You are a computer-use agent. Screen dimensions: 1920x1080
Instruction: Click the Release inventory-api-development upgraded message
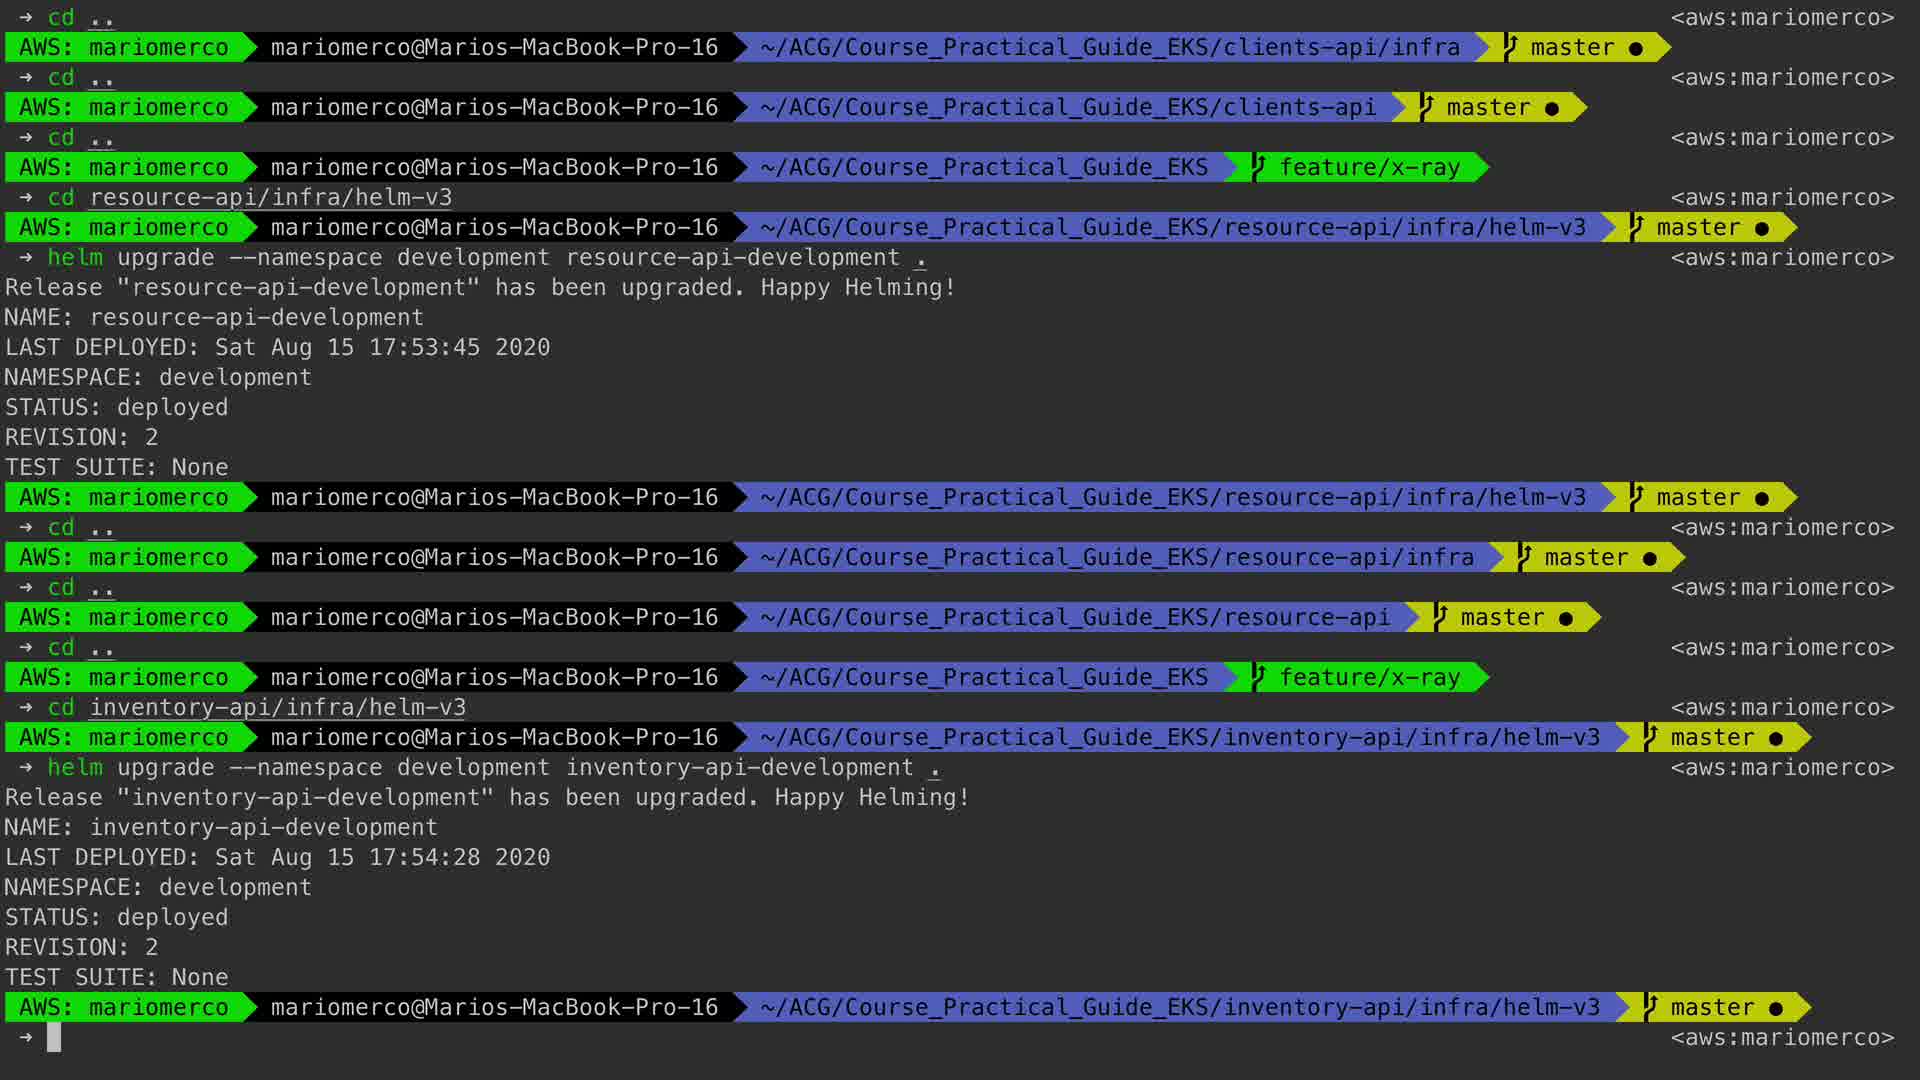click(x=487, y=797)
